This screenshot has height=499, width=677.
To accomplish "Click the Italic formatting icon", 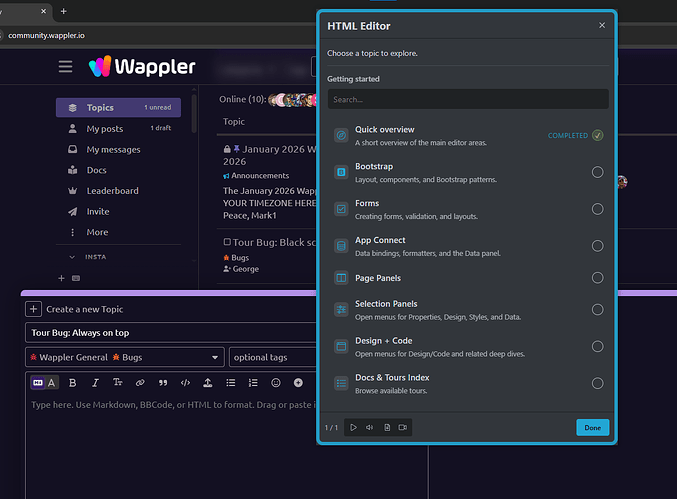I will tap(96, 382).
